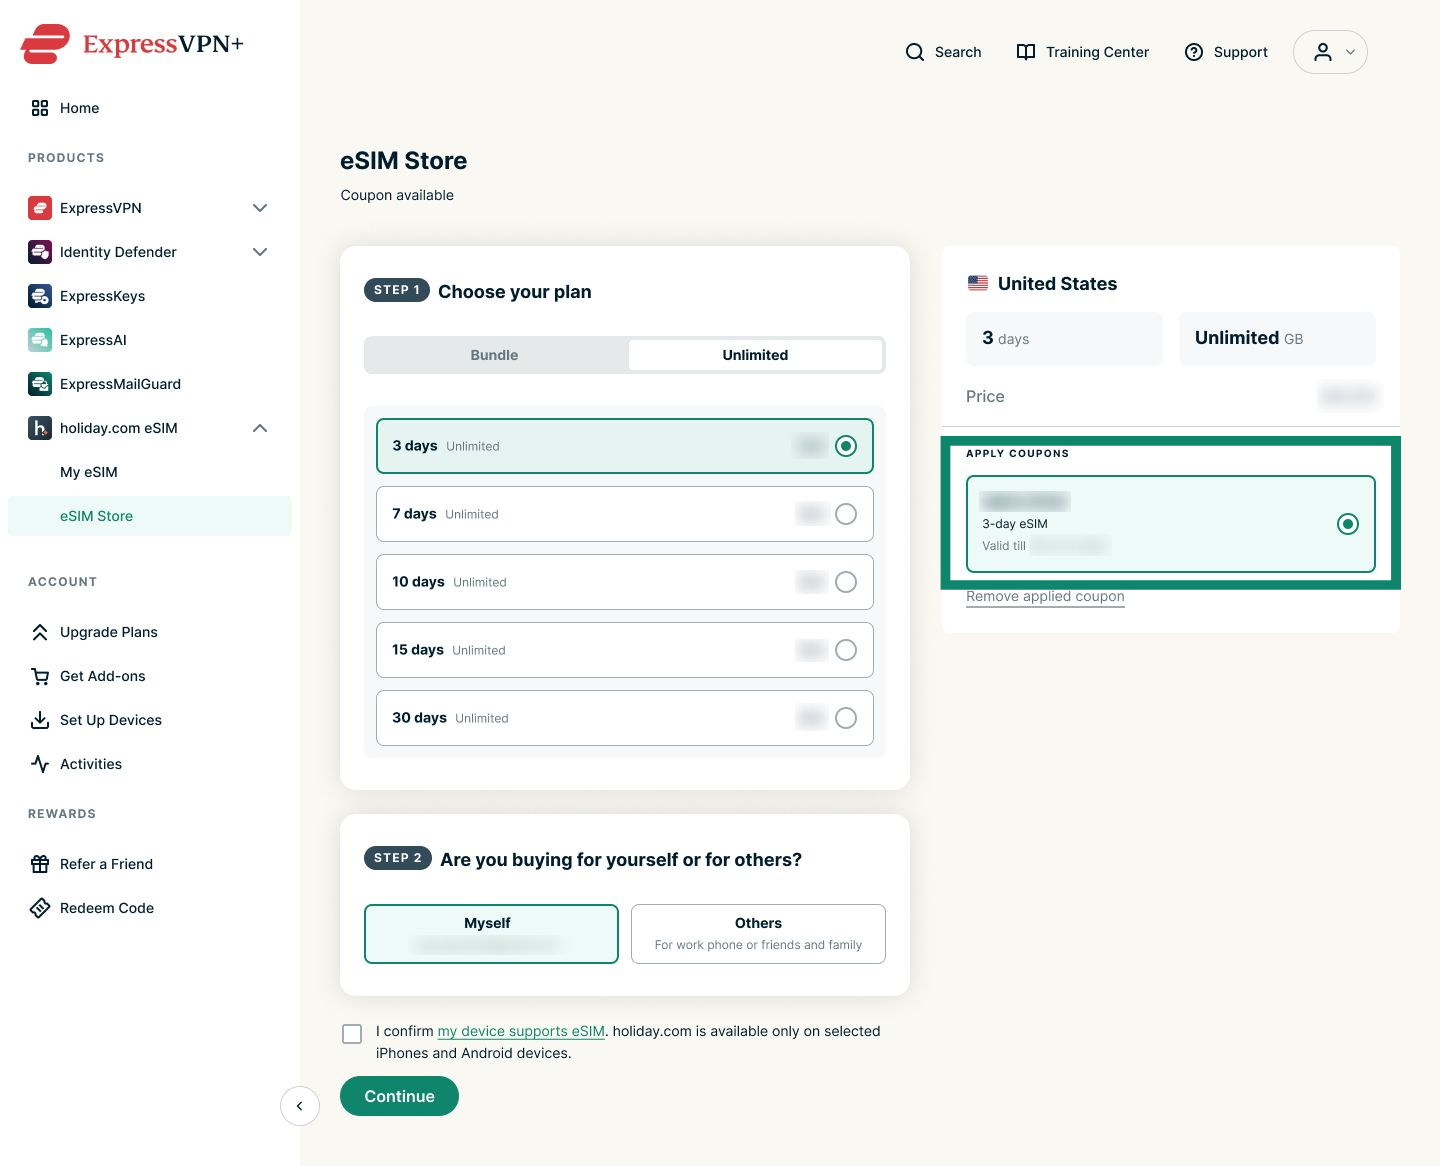
Task: Expand the Identity Defender submenu chevron
Action: point(260,252)
